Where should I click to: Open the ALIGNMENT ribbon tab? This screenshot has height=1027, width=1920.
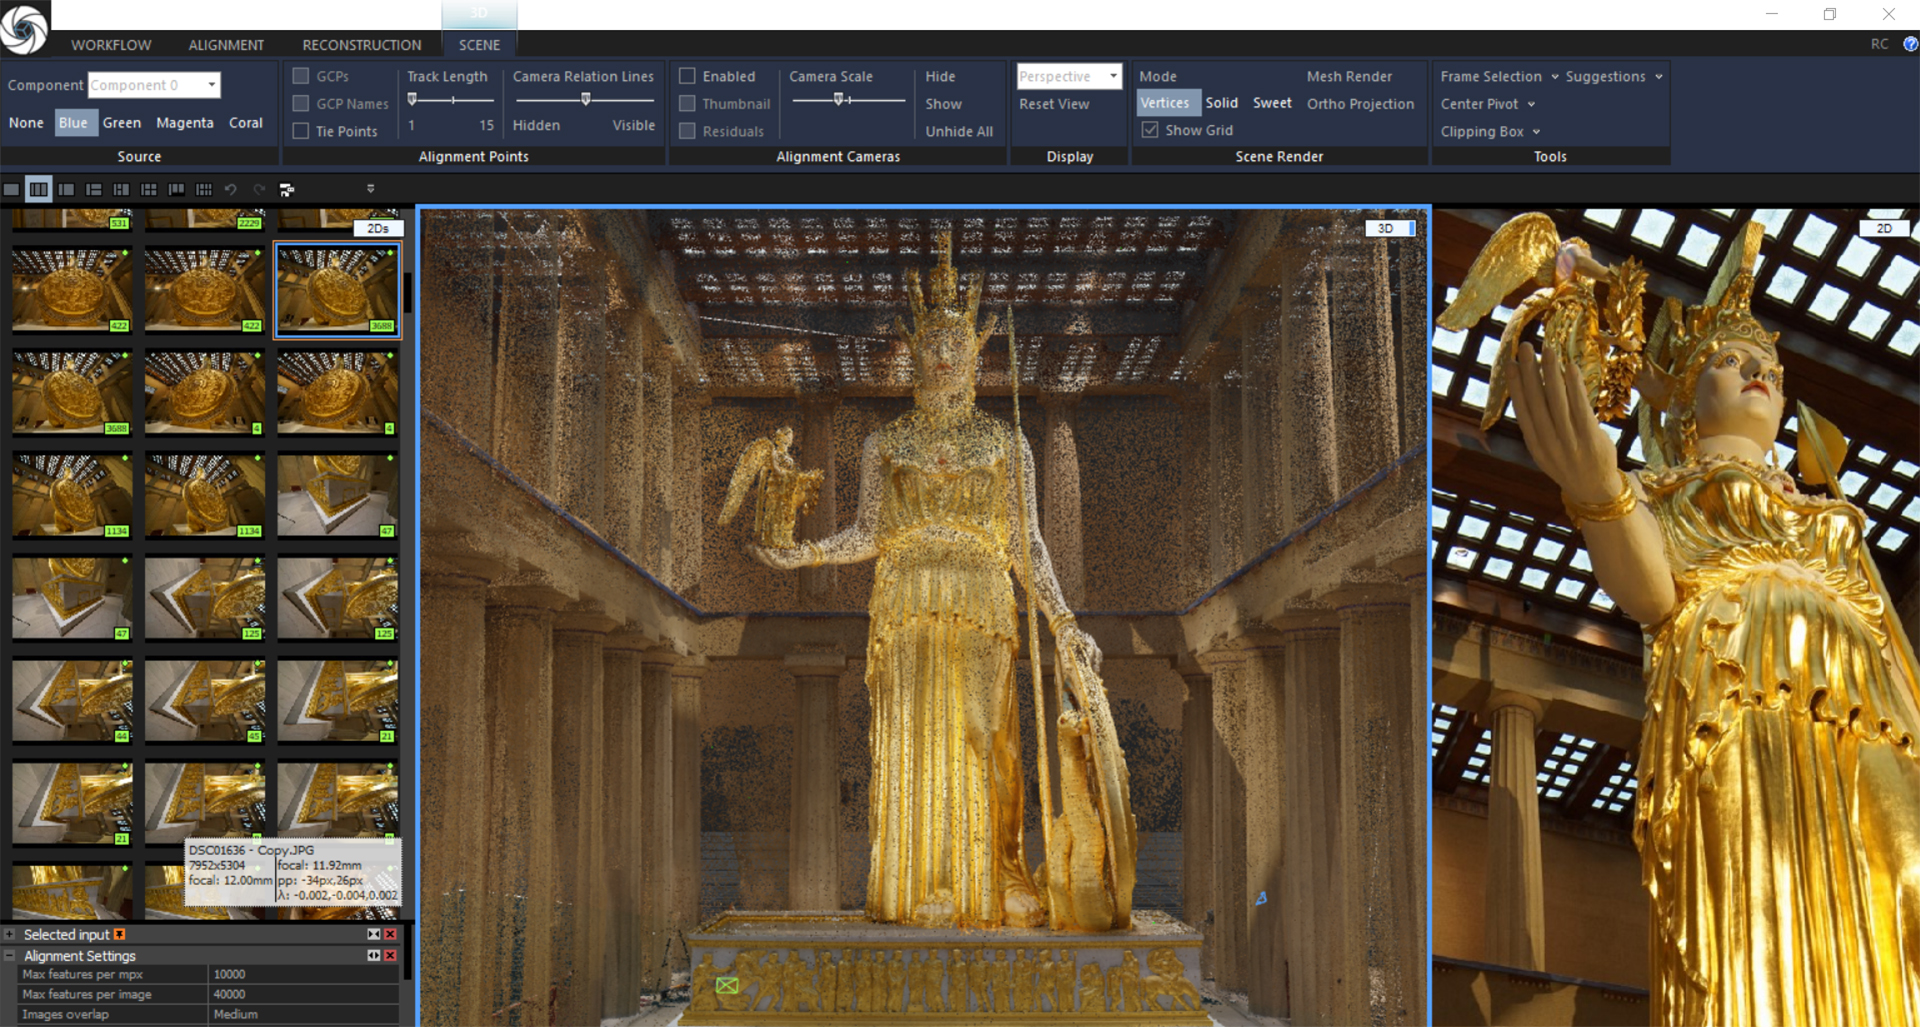(226, 45)
